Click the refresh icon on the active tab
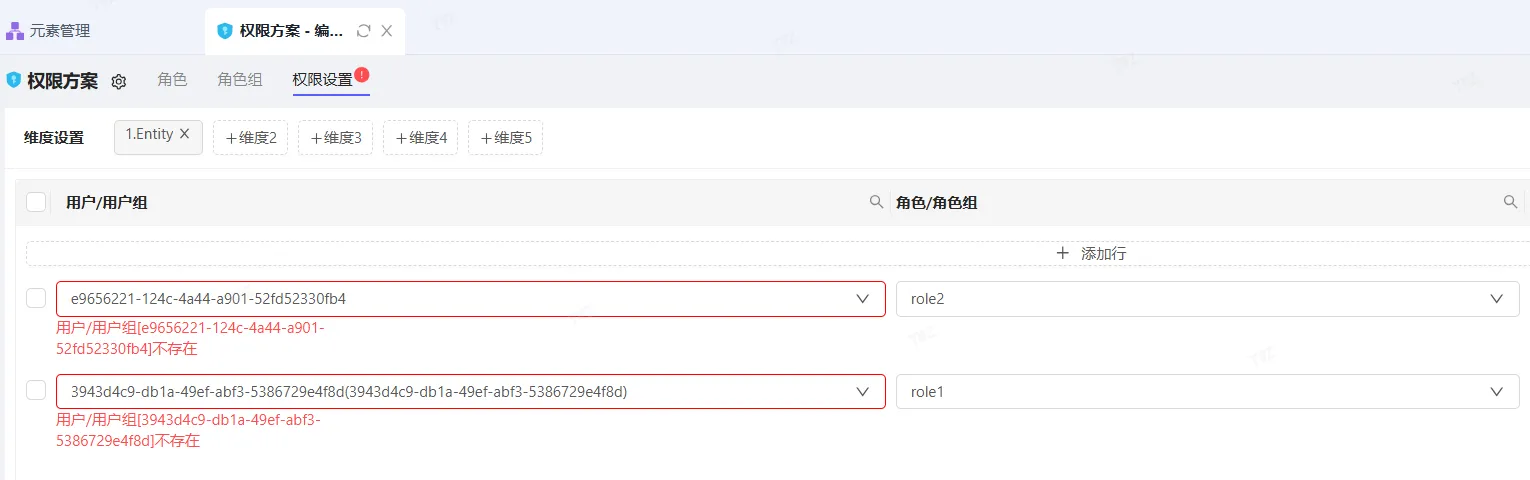 click(x=364, y=31)
